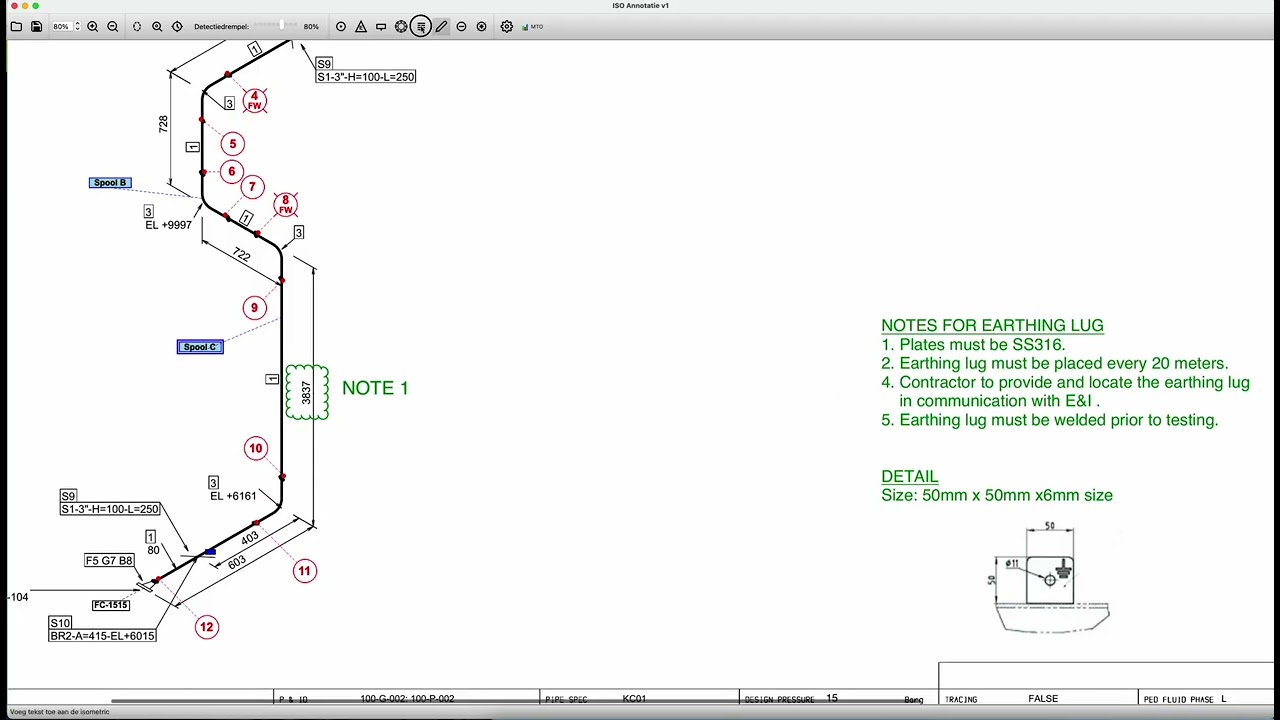Click the magnifier search detection icon

coord(157,26)
